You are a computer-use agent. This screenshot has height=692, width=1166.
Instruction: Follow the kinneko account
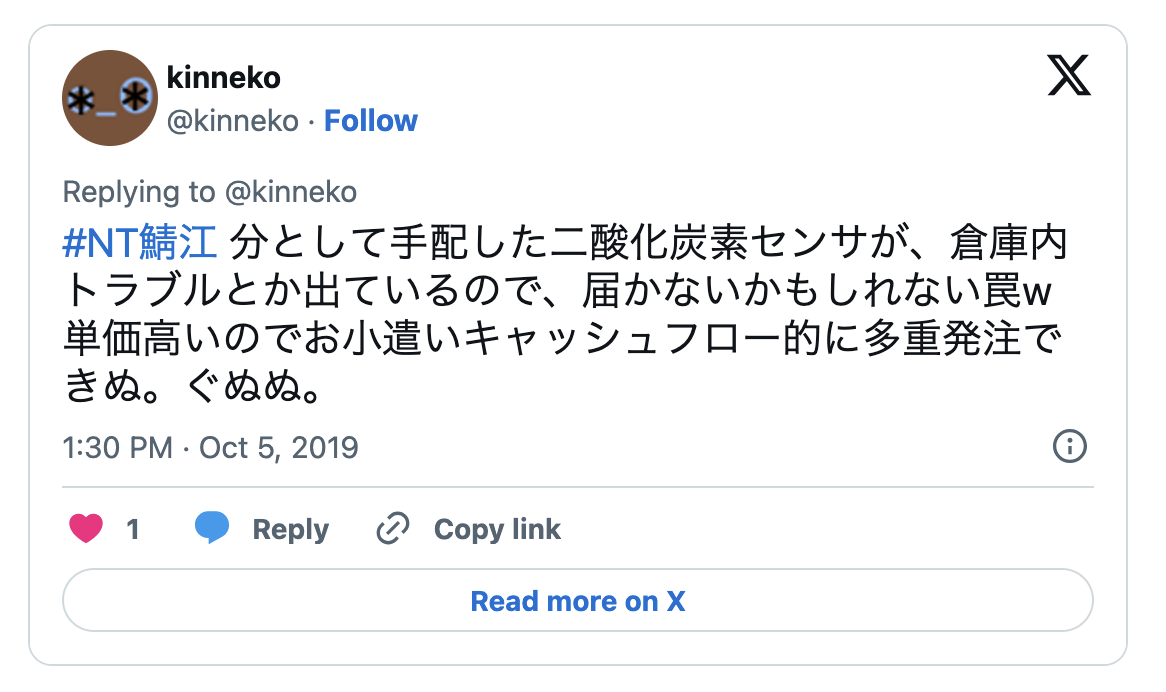point(371,121)
